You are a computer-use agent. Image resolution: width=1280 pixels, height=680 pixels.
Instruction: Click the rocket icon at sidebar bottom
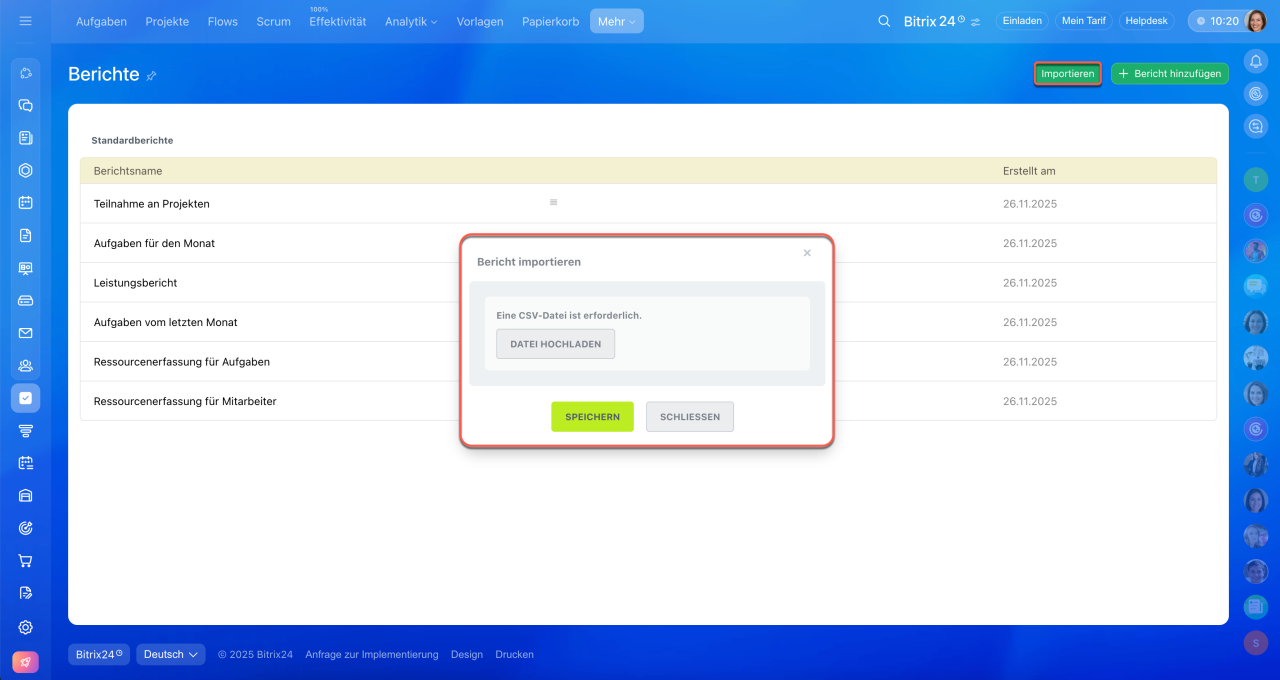point(26,662)
